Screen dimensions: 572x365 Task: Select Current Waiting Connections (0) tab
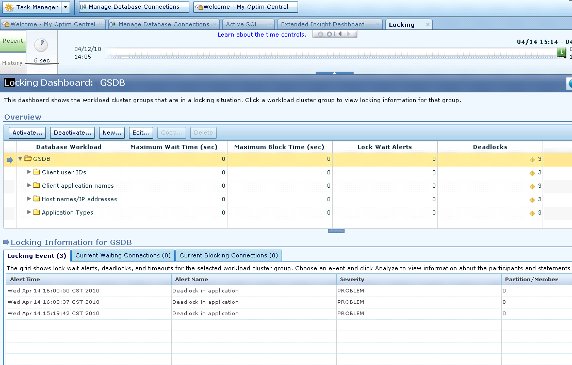[x=123, y=255]
